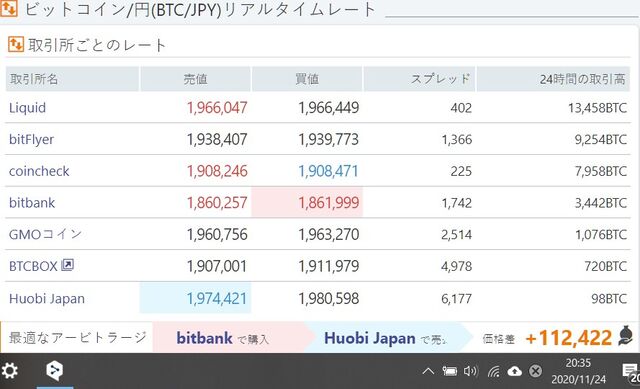Open the Huobi Japan link in the table
Screen dimensions: 640x389
(47, 298)
